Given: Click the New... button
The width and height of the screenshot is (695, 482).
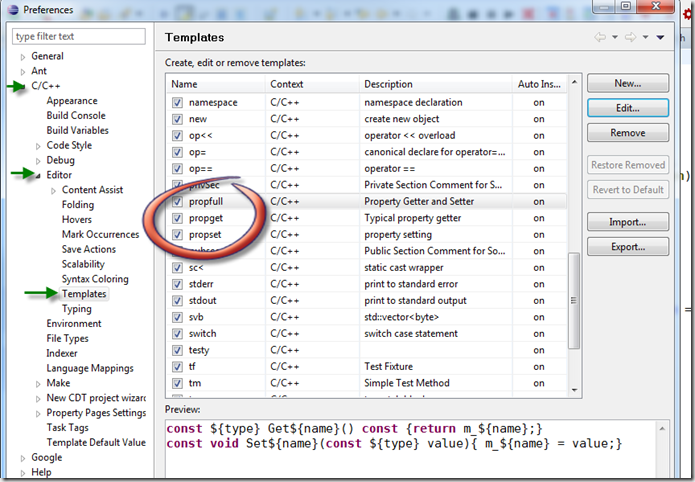Looking at the screenshot, I should click(x=627, y=84).
